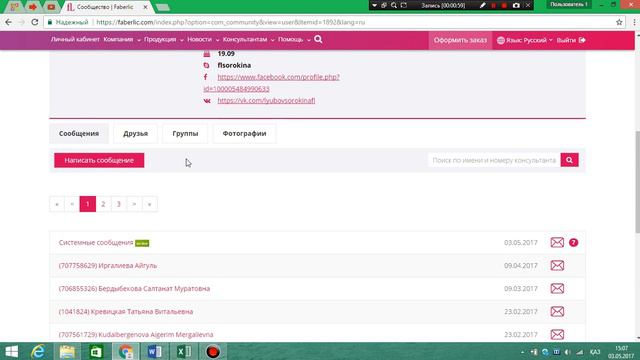Open Chrome's three-dot menu

click(x=634, y=22)
